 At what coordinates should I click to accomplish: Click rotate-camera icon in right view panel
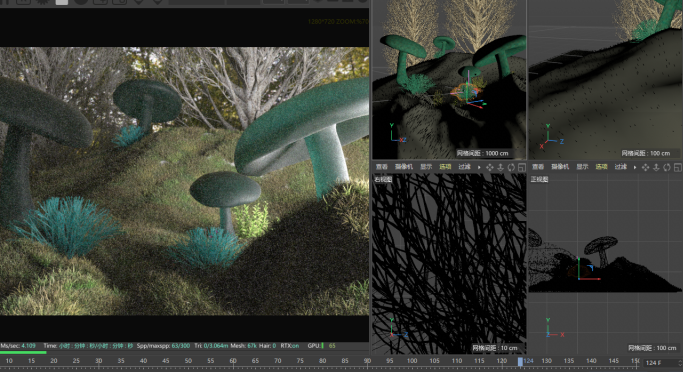(x=511, y=167)
